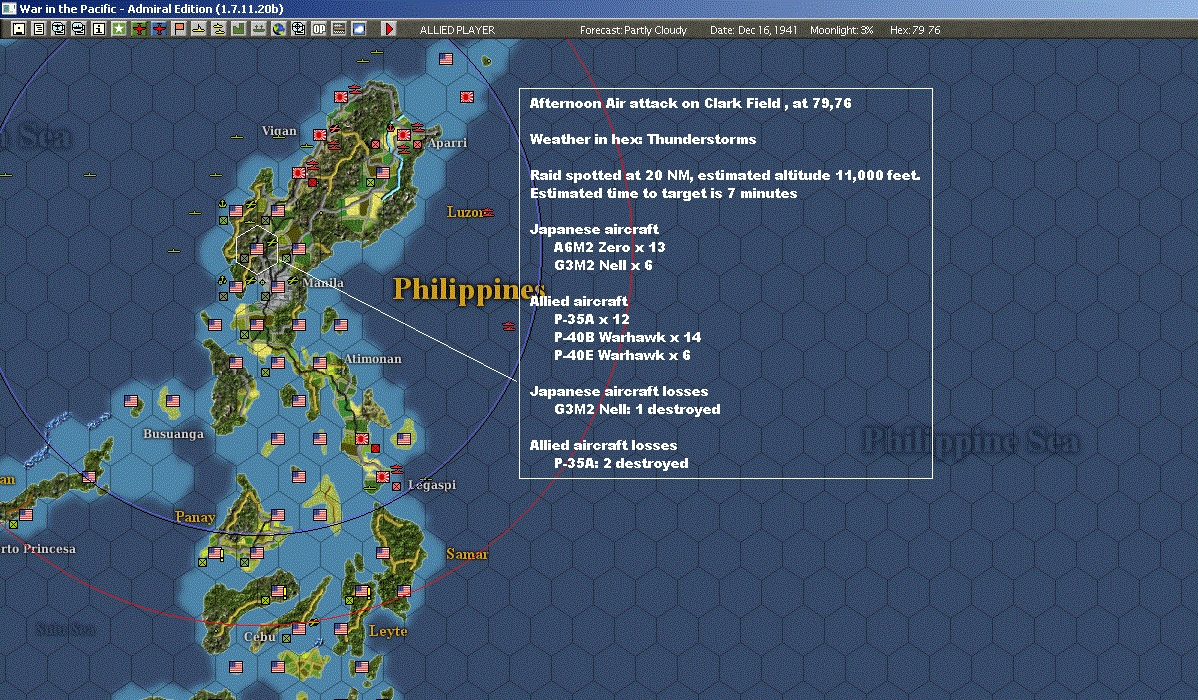This screenshot has height=700, width=1198.
Task: Click 'P-35A: 2 destroyed' loss line
Action: tap(621, 463)
